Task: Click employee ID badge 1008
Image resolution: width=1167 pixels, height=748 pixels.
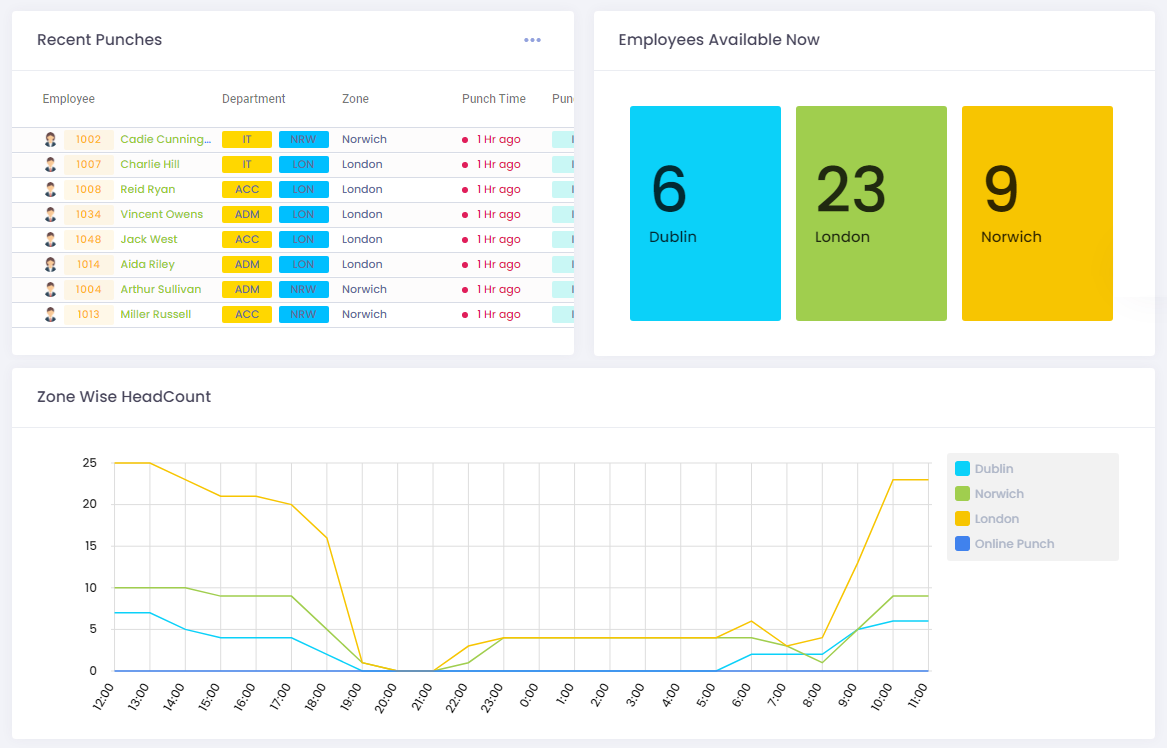Action: click(89, 189)
